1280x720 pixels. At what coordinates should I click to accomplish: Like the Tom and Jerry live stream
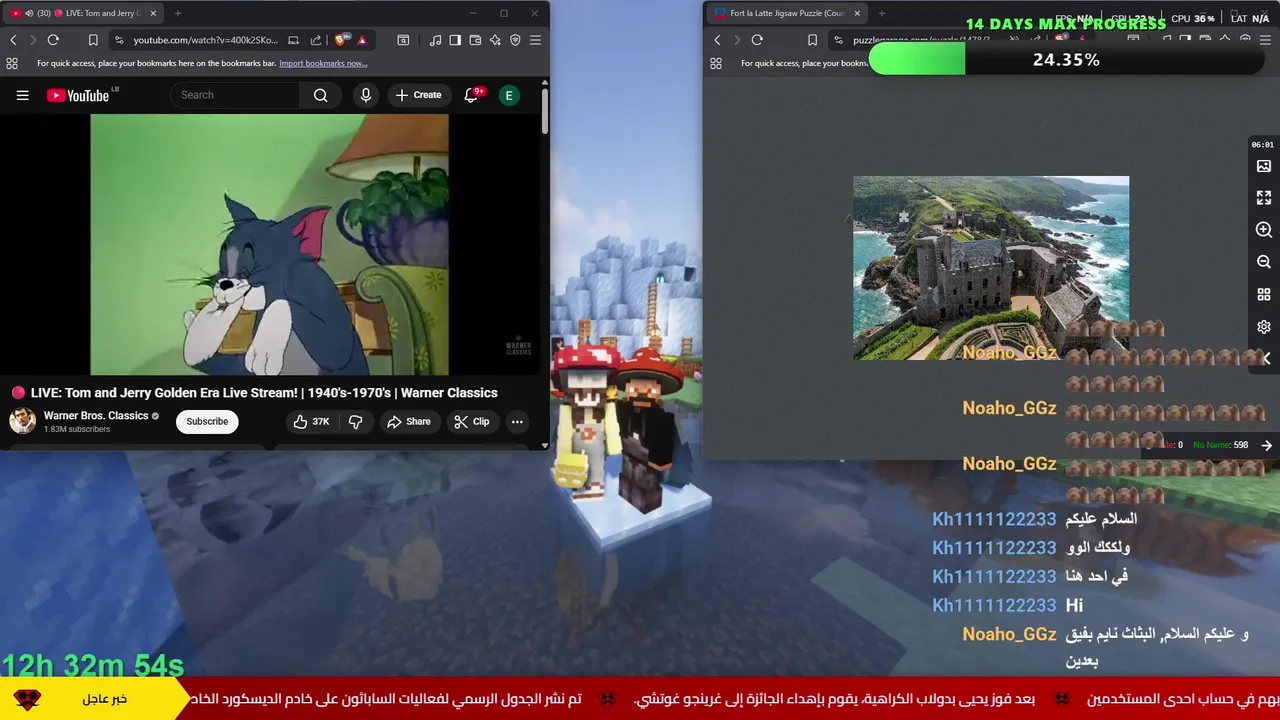(312, 422)
